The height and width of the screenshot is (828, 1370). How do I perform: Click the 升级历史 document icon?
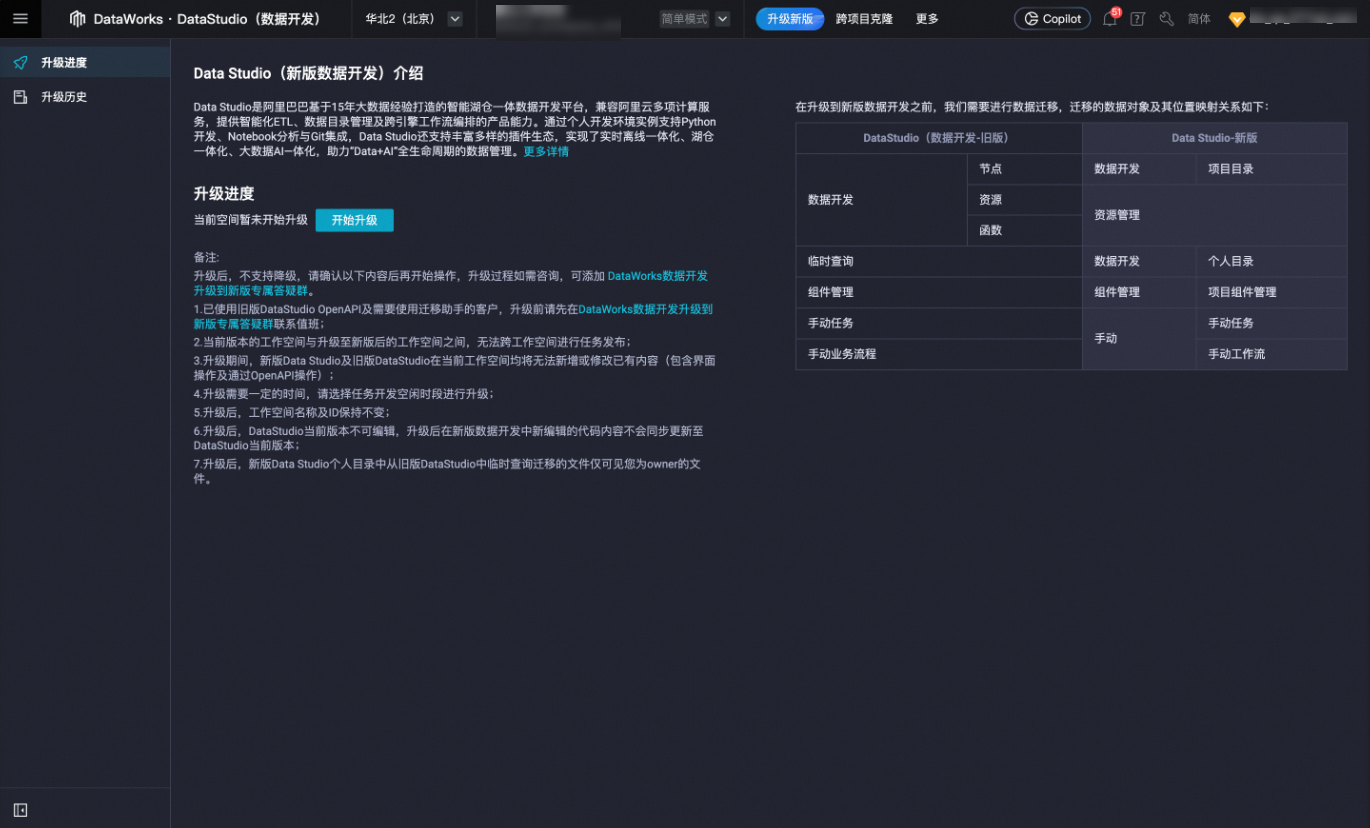pos(20,97)
